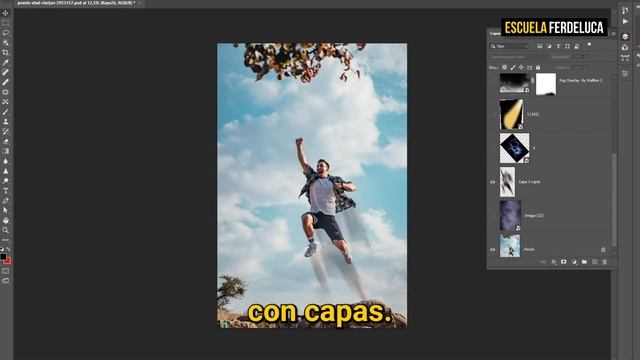Select the Fondo layer thumbnail
The image size is (640, 360).
[510, 246]
